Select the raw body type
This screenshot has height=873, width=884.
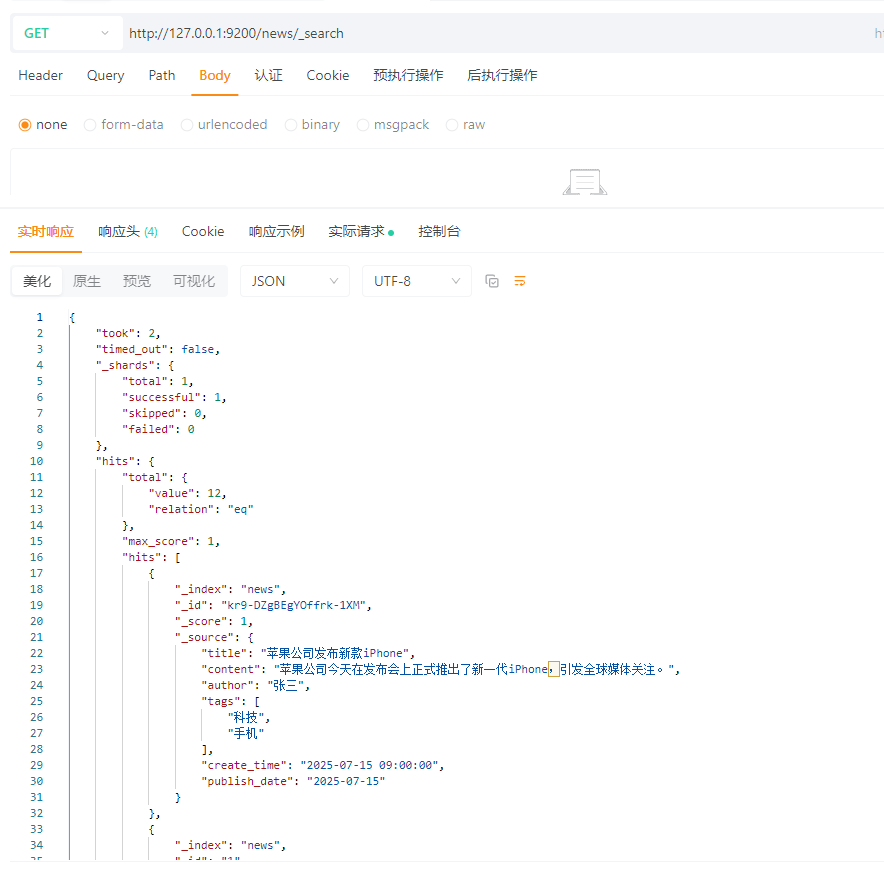point(465,125)
